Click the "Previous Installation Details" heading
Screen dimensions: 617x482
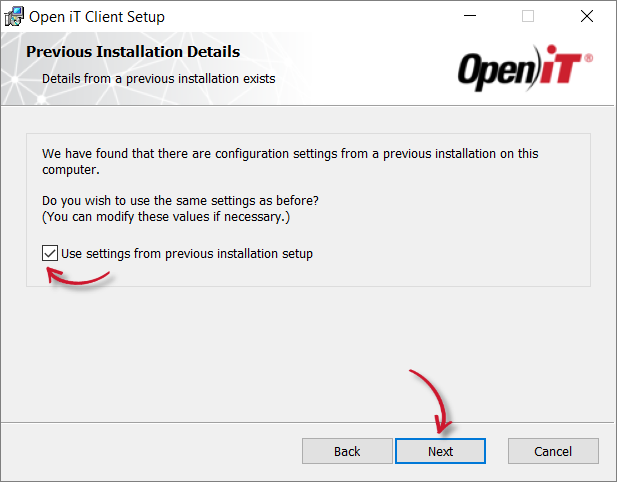click(x=133, y=52)
